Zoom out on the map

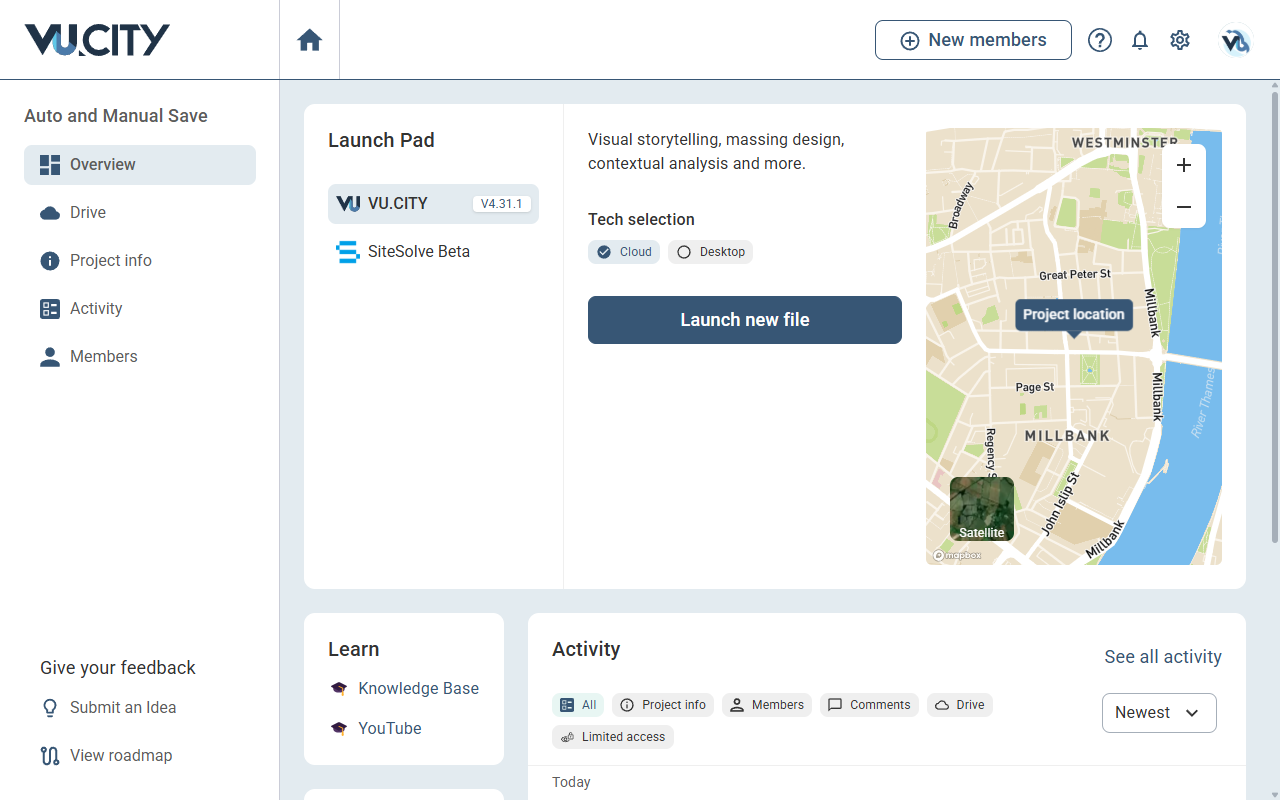tap(1184, 207)
